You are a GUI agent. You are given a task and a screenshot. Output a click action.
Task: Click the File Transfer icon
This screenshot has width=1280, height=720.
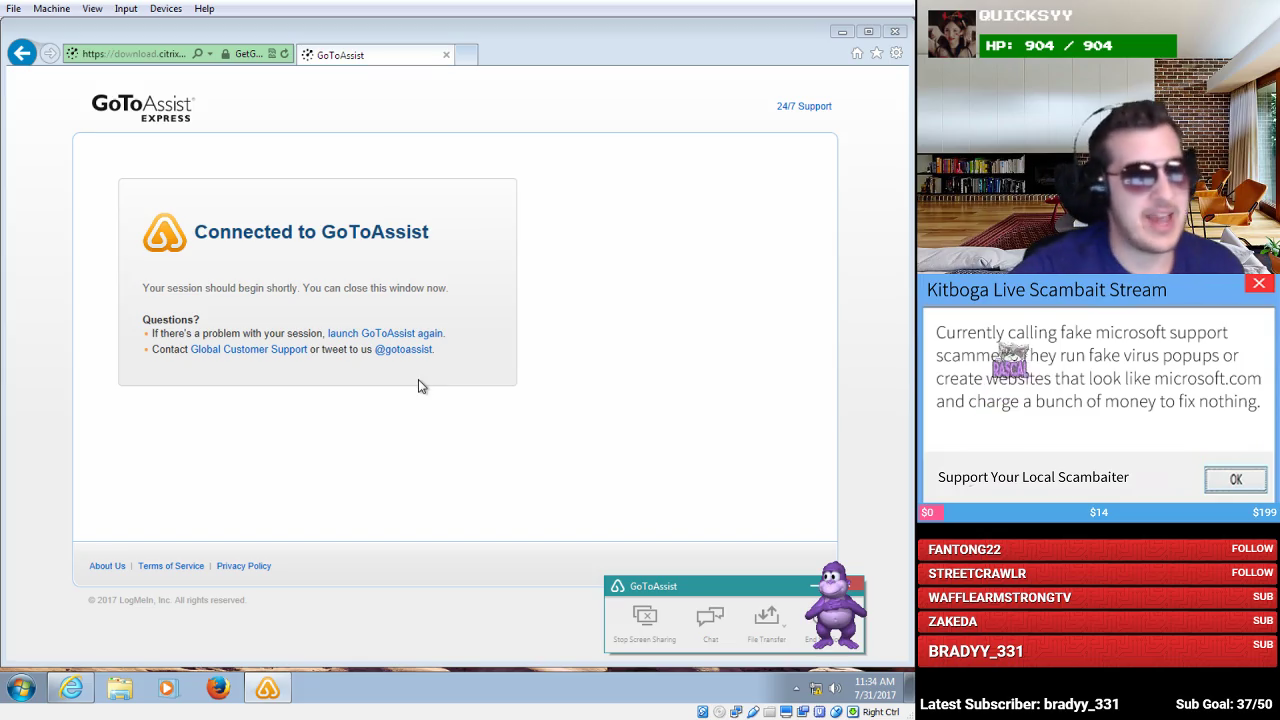pos(767,616)
